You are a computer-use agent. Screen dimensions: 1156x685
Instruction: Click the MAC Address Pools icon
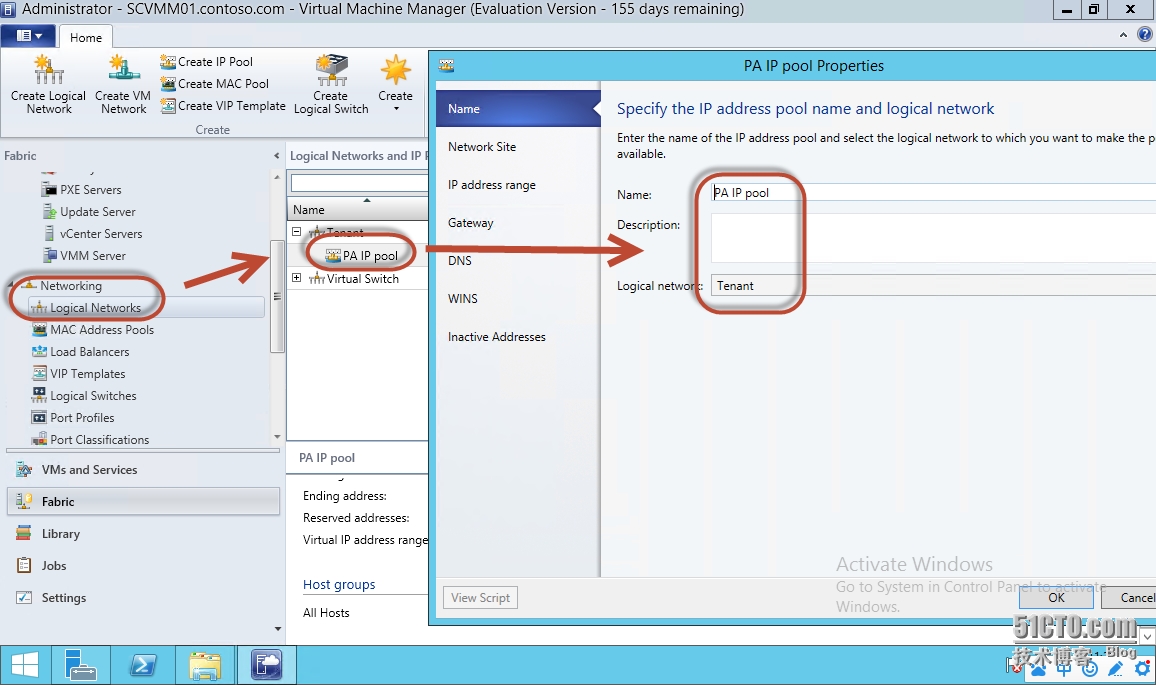click(x=39, y=330)
